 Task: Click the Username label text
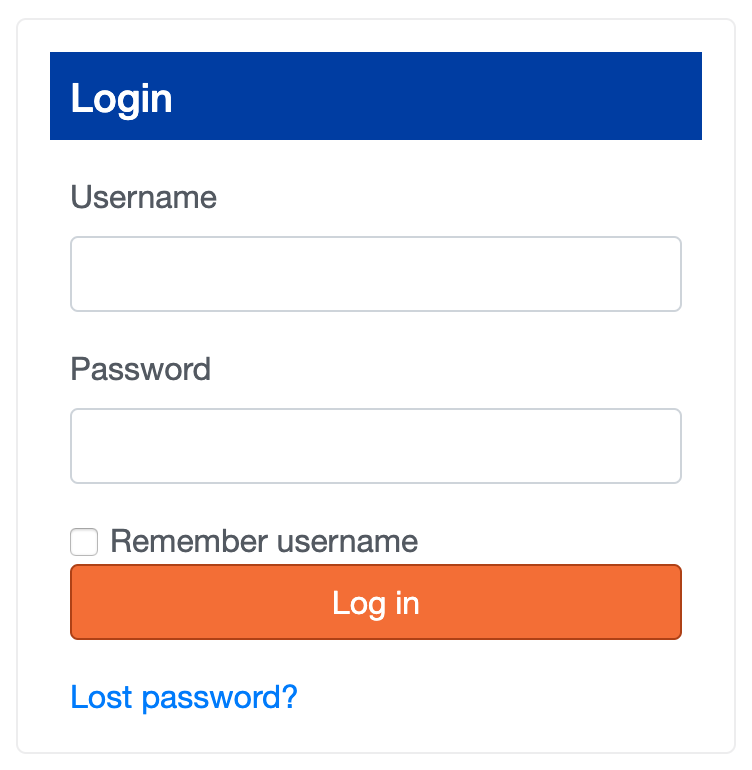tap(143, 197)
